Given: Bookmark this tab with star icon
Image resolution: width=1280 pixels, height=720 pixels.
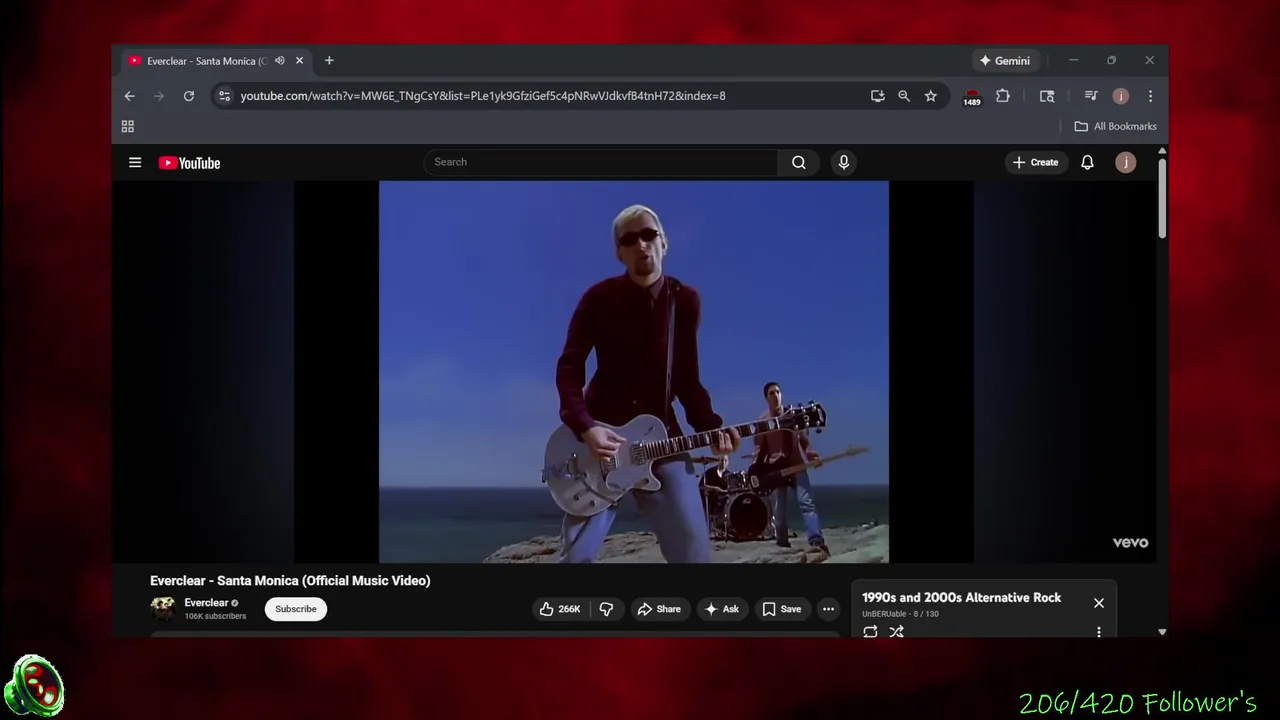Looking at the screenshot, I should (x=931, y=96).
